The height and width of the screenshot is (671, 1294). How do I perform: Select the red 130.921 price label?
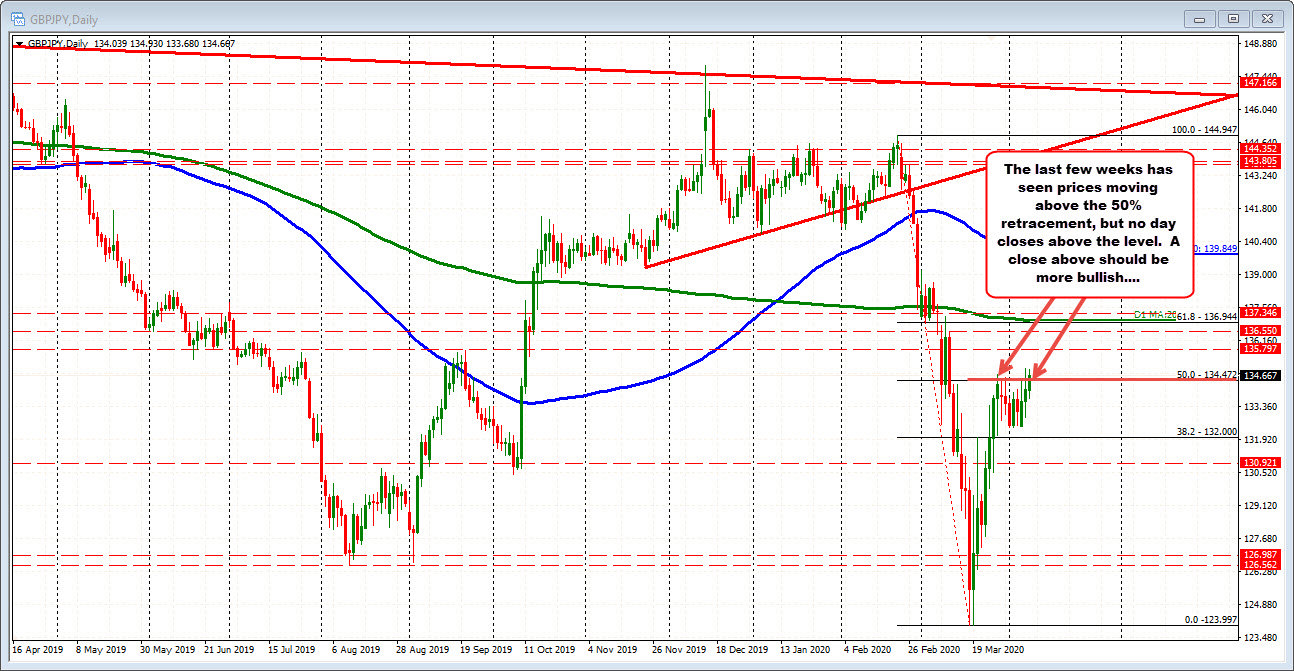tap(1259, 462)
